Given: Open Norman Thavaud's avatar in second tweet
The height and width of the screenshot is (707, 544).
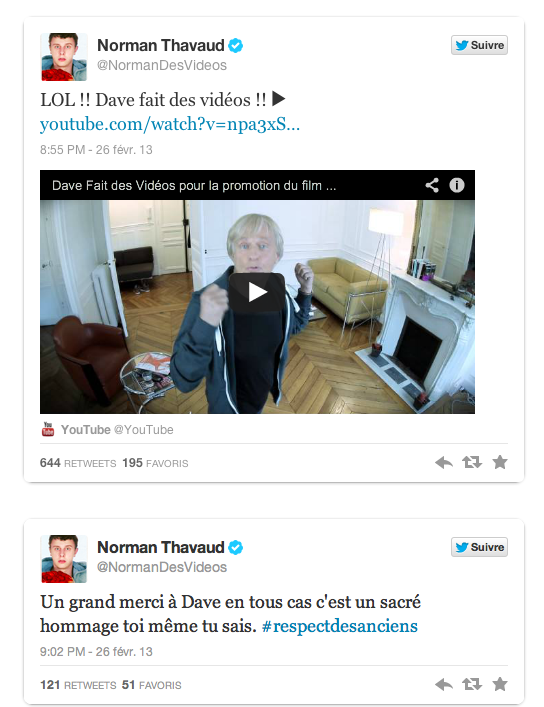Looking at the screenshot, I should (64, 559).
